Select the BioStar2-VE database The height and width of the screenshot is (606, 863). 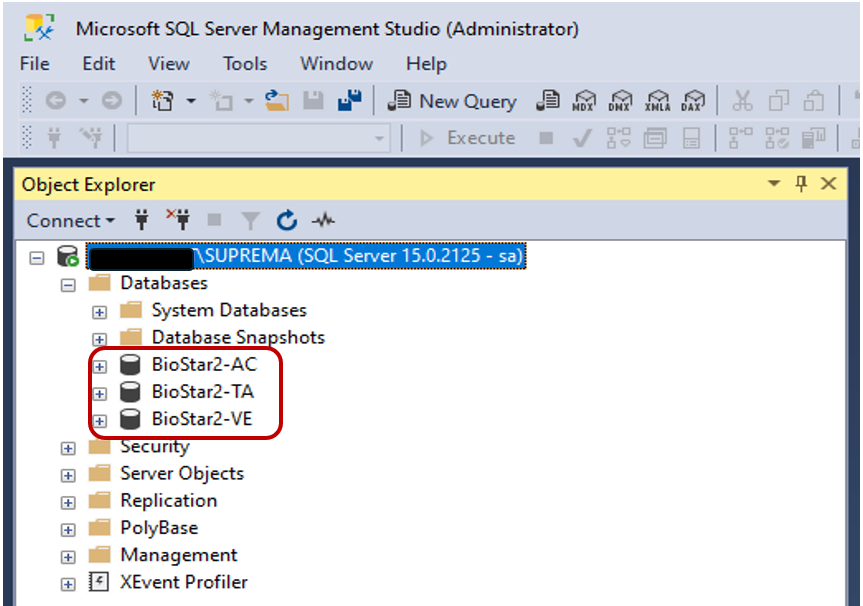point(202,419)
